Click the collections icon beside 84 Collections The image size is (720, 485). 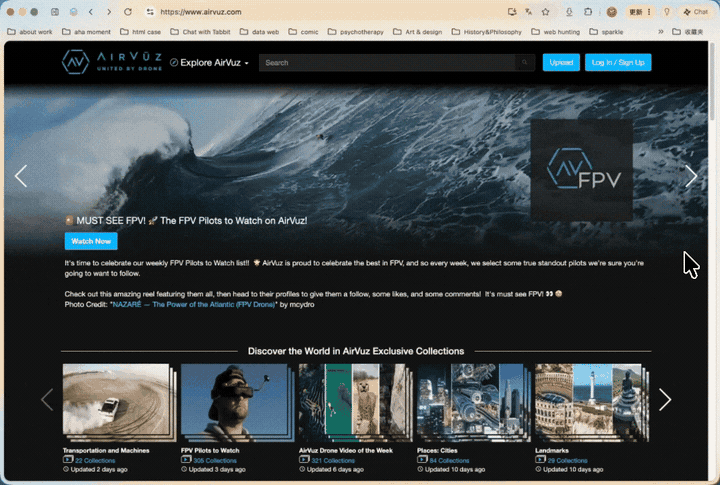[422, 460]
